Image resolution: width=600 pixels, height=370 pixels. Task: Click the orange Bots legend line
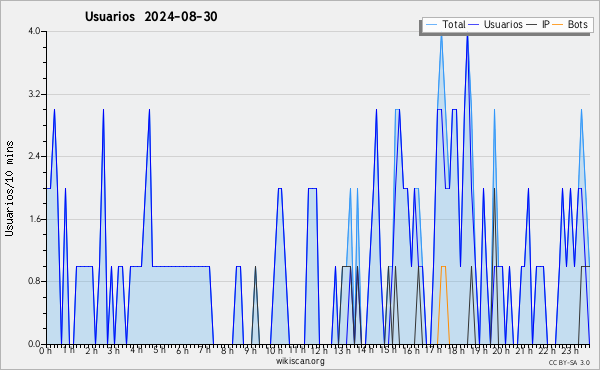tap(558, 25)
